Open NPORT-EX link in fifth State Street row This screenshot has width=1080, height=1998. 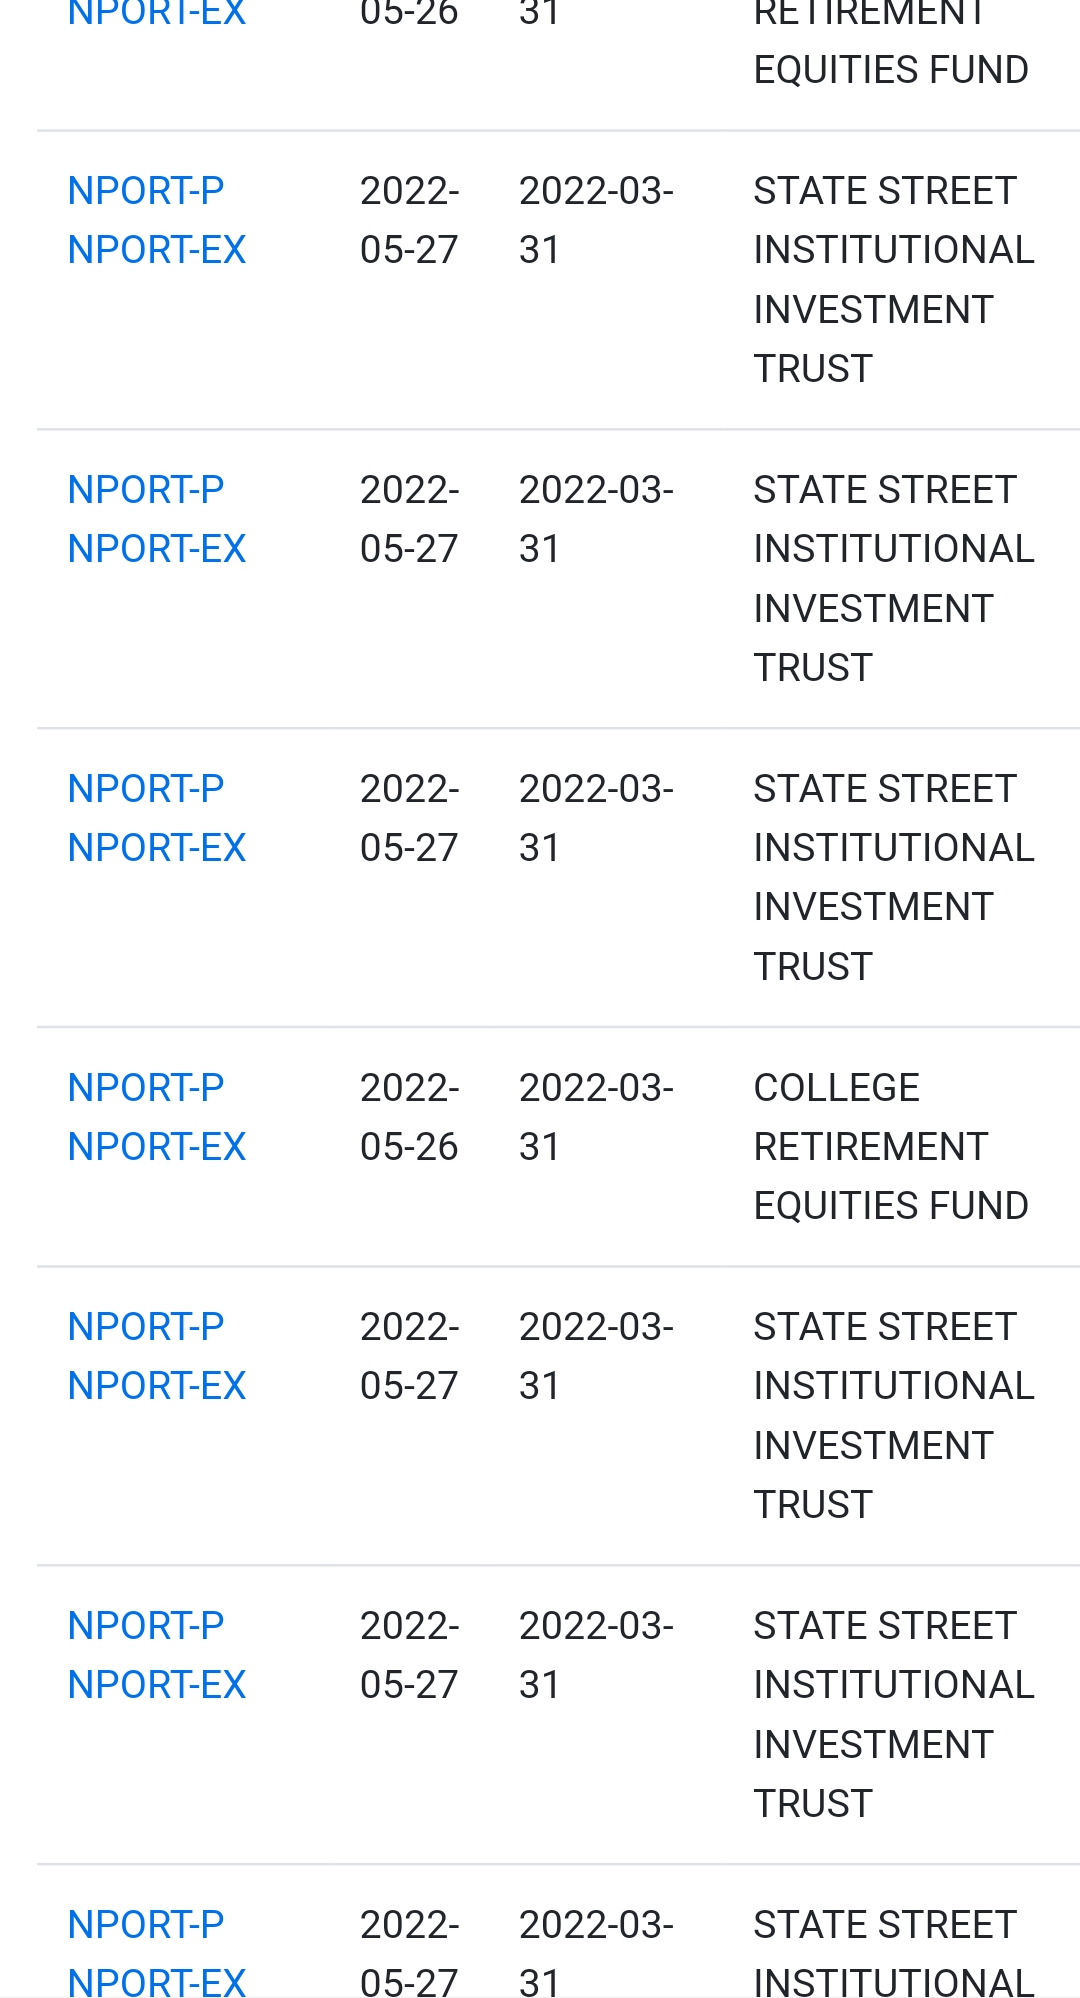(157, 1684)
